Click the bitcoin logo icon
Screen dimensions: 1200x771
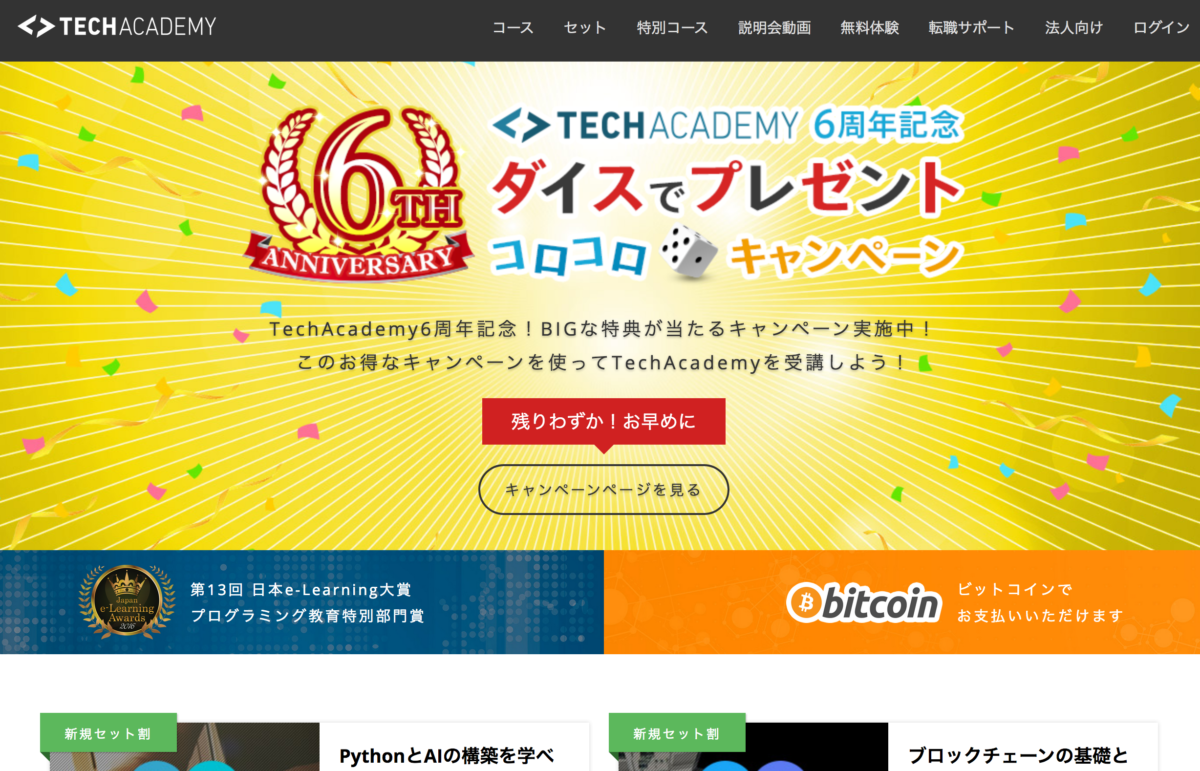pos(864,602)
